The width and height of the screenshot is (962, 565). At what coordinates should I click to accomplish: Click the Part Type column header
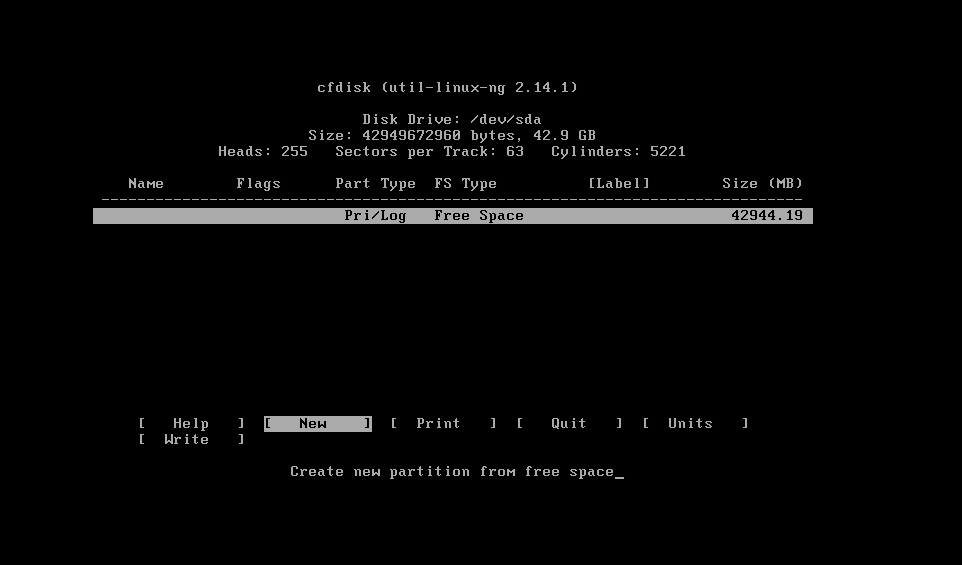(375, 183)
